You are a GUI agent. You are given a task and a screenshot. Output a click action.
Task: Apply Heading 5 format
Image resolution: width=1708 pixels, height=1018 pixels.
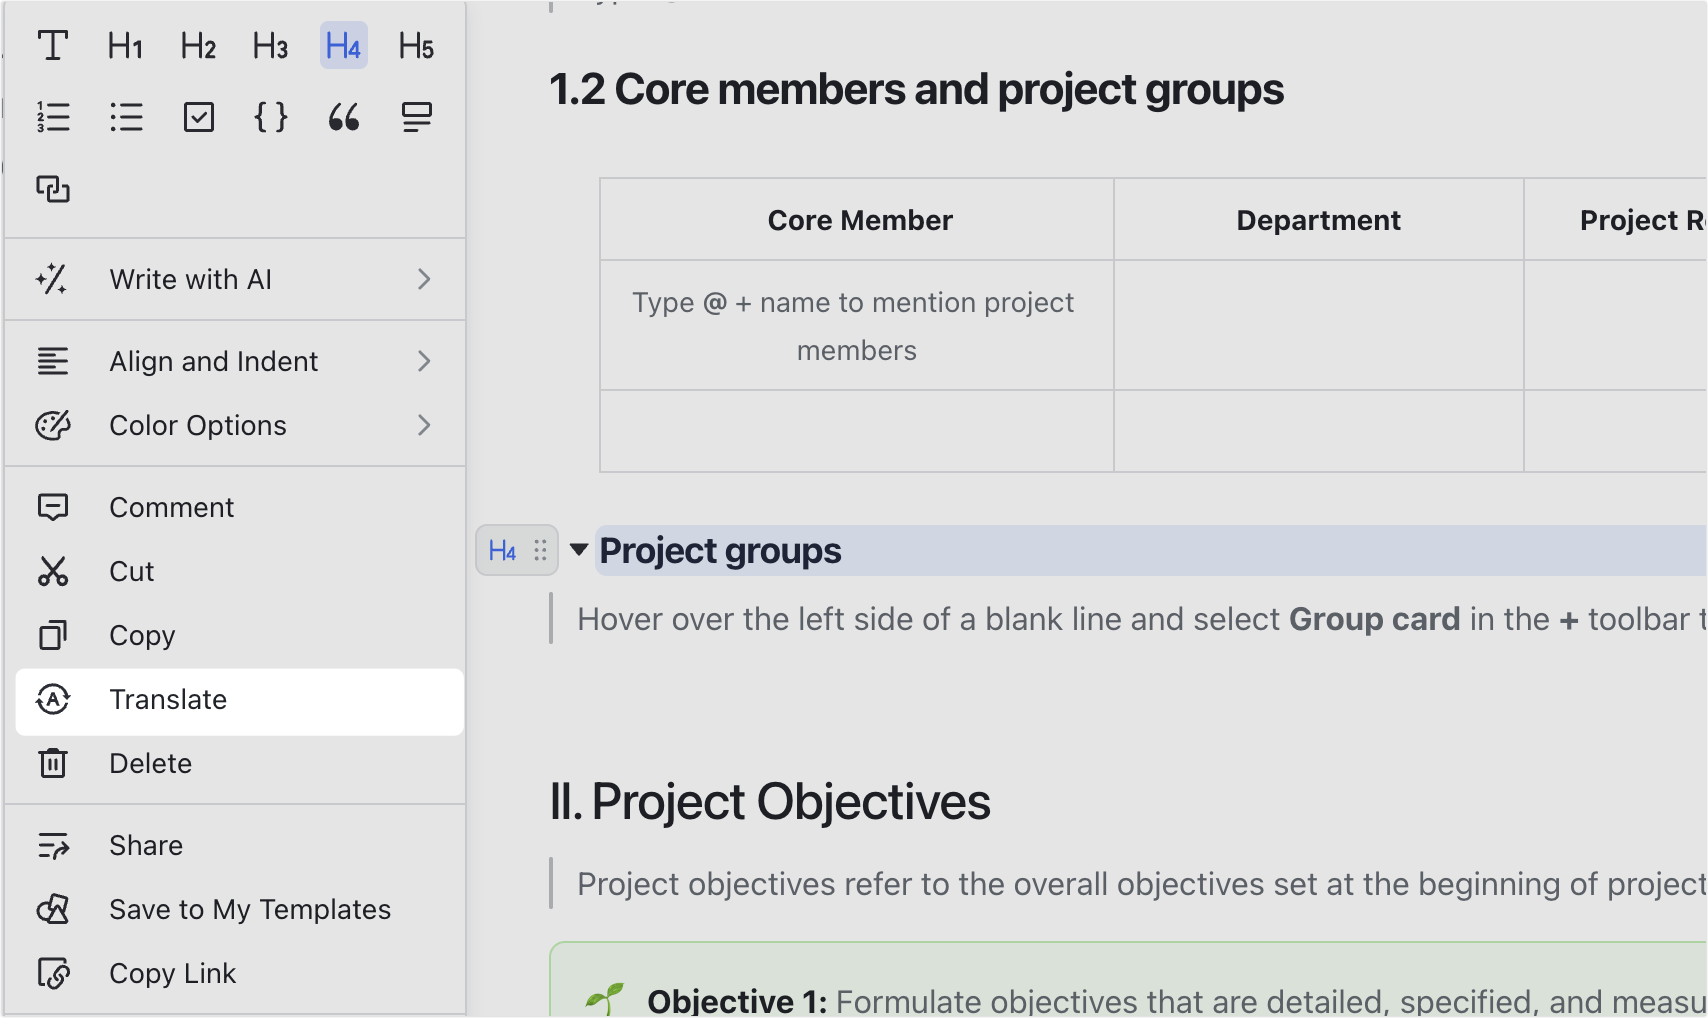point(416,46)
